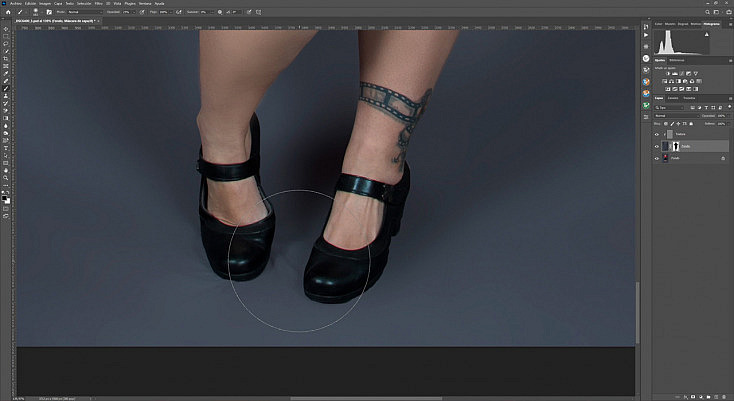Switch to the Histograma tab
Image resolution: width=734 pixels, height=401 pixels.
click(712, 24)
